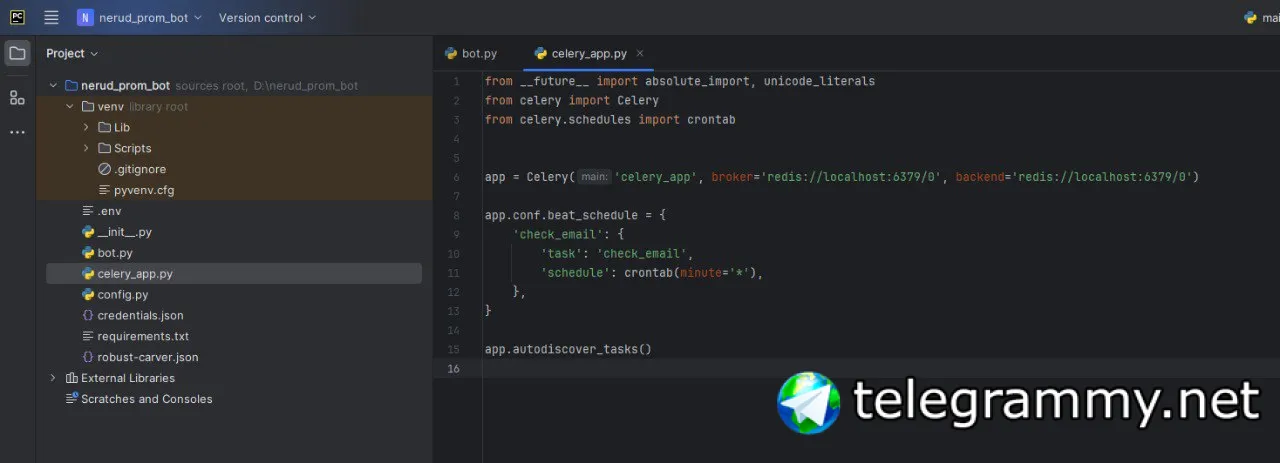
Task: Open the Structure tool window icon
Action: click(17, 97)
